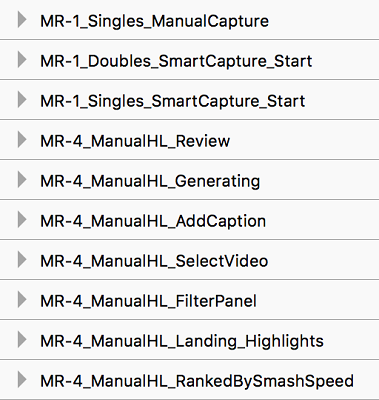The width and height of the screenshot is (379, 400).
Task: Select the MR-1_Singles_ManualCapture row
Action: 189,20
